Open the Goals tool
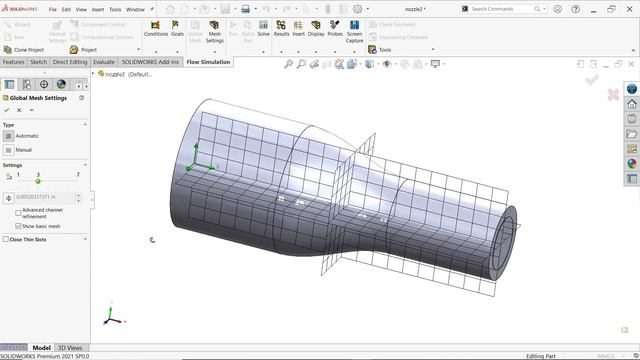This screenshot has width=640, height=360. pyautogui.click(x=177, y=29)
